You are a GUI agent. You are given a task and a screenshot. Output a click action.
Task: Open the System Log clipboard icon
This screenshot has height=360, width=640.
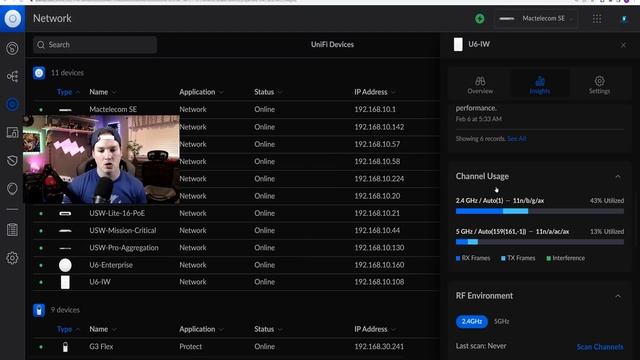pyautogui.click(x=12, y=229)
